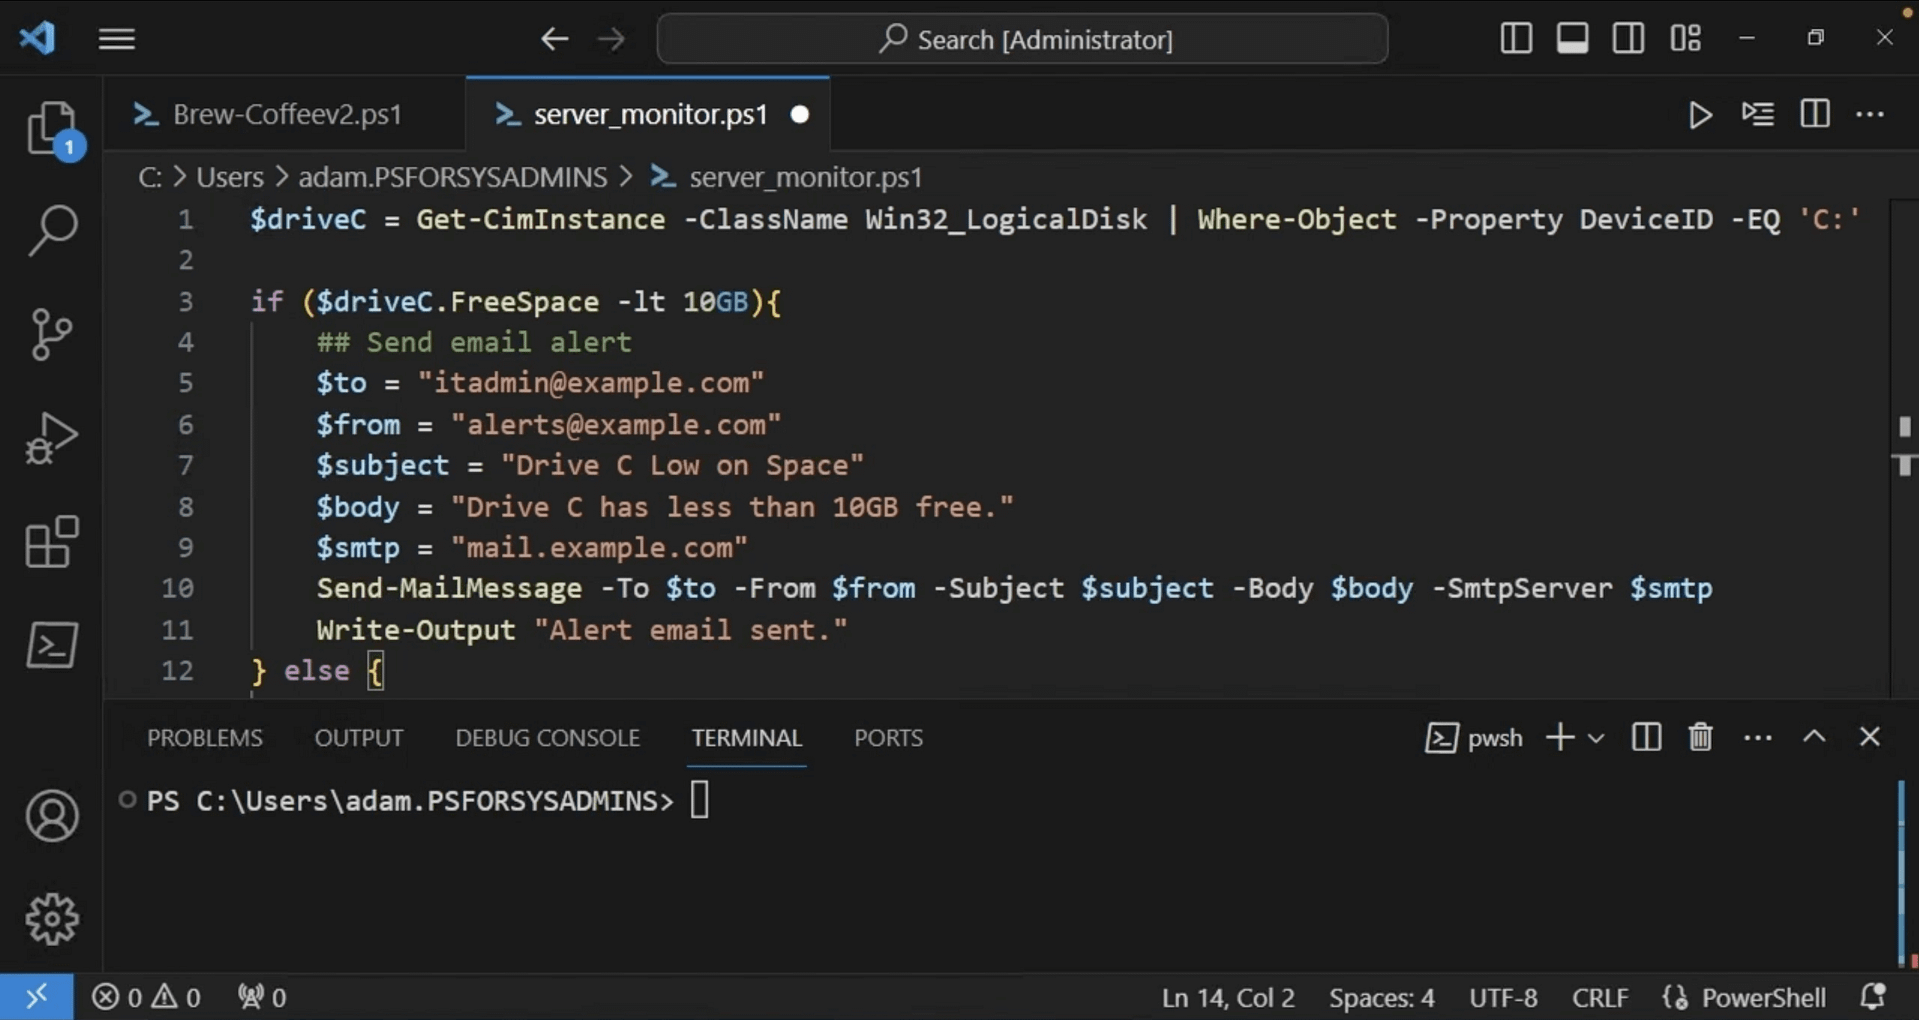The width and height of the screenshot is (1919, 1020).
Task: Open the Accounts menu icon
Action: [52, 816]
